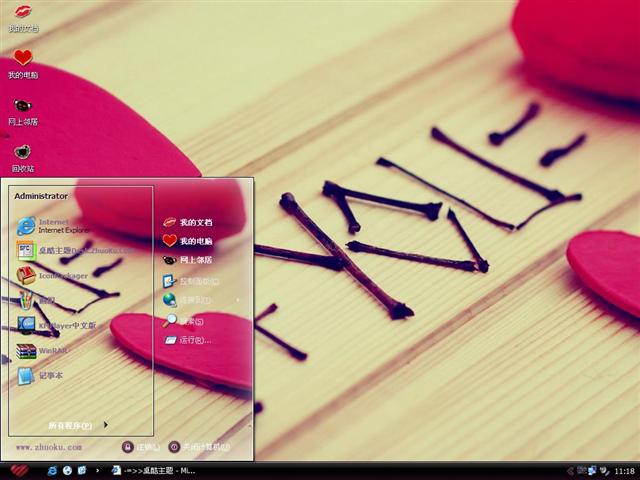Open control panel entry in start menu
This screenshot has width=640, height=480.
click(191, 281)
